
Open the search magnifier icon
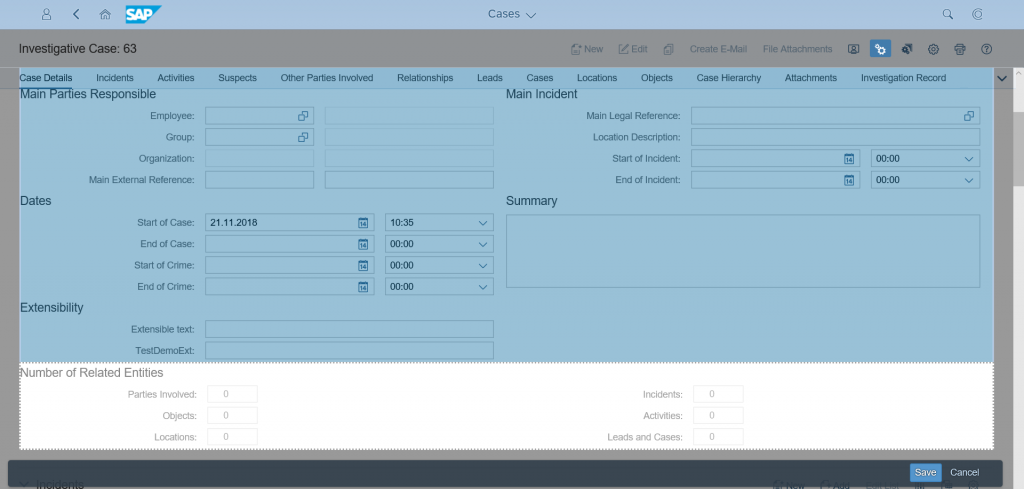(948, 14)
